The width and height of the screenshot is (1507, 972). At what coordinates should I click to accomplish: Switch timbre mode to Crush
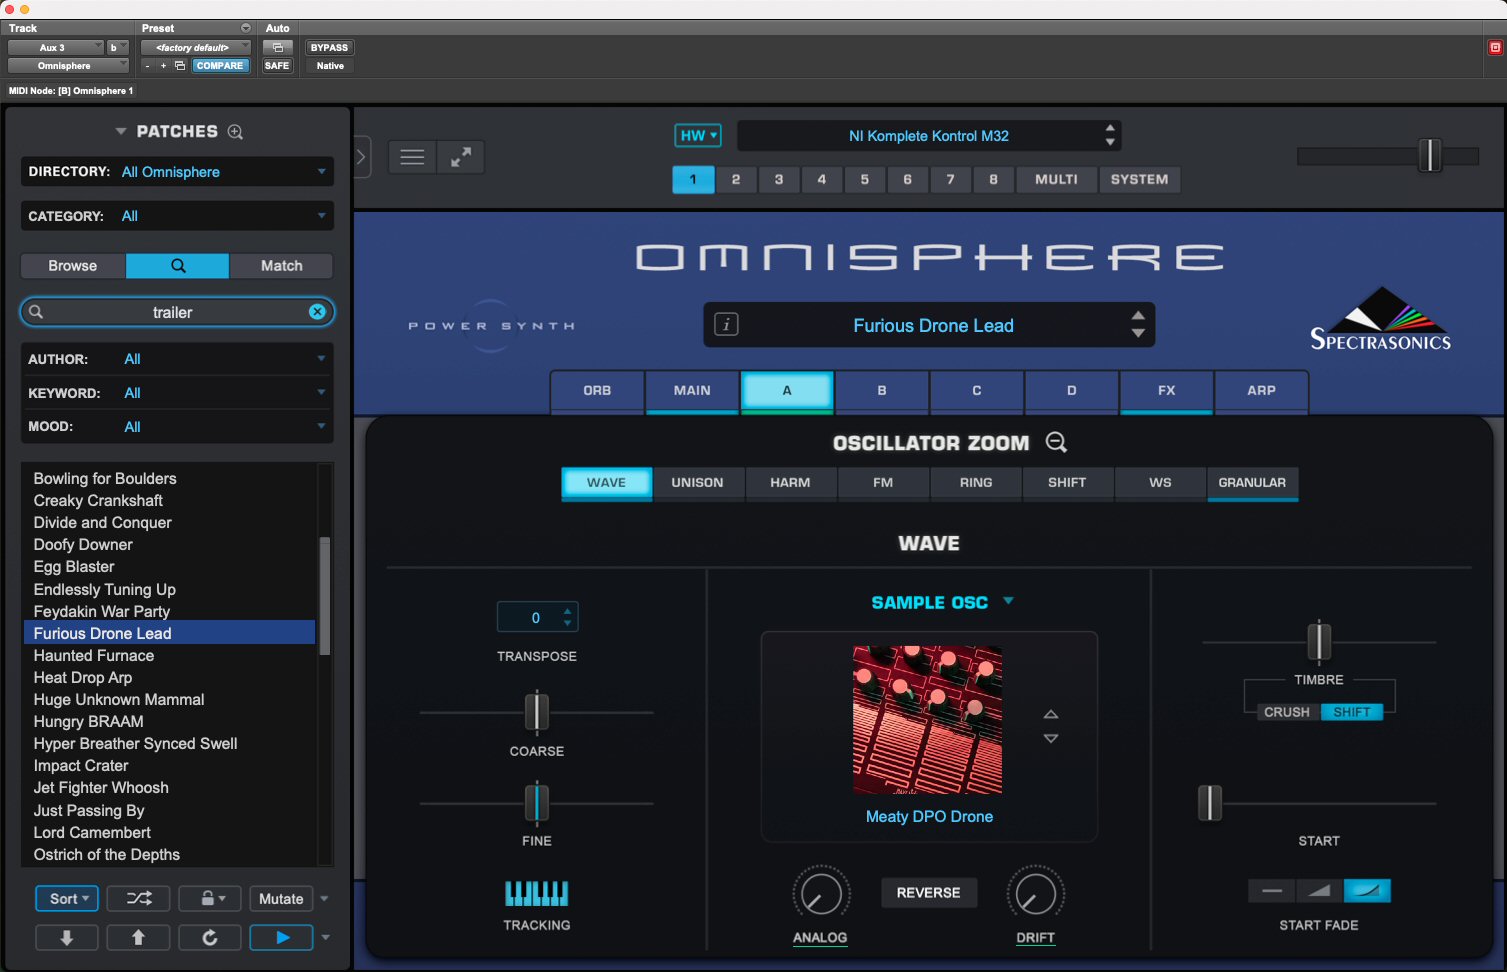pos(1286,712)
